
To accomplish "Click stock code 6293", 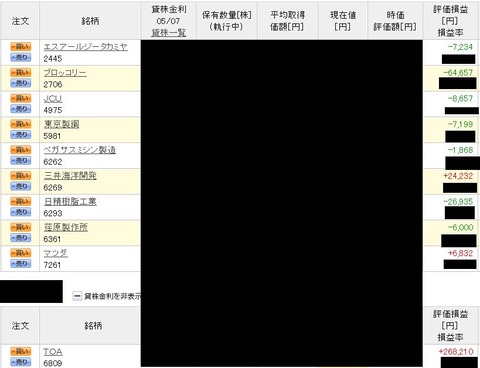I will click(53, 213).
